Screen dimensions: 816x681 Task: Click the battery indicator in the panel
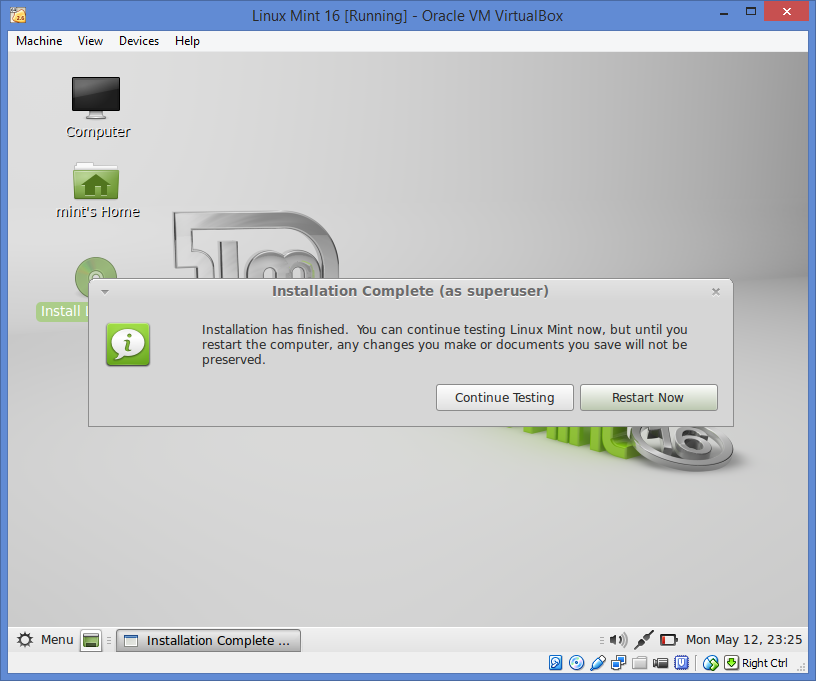tap(668, 639)
